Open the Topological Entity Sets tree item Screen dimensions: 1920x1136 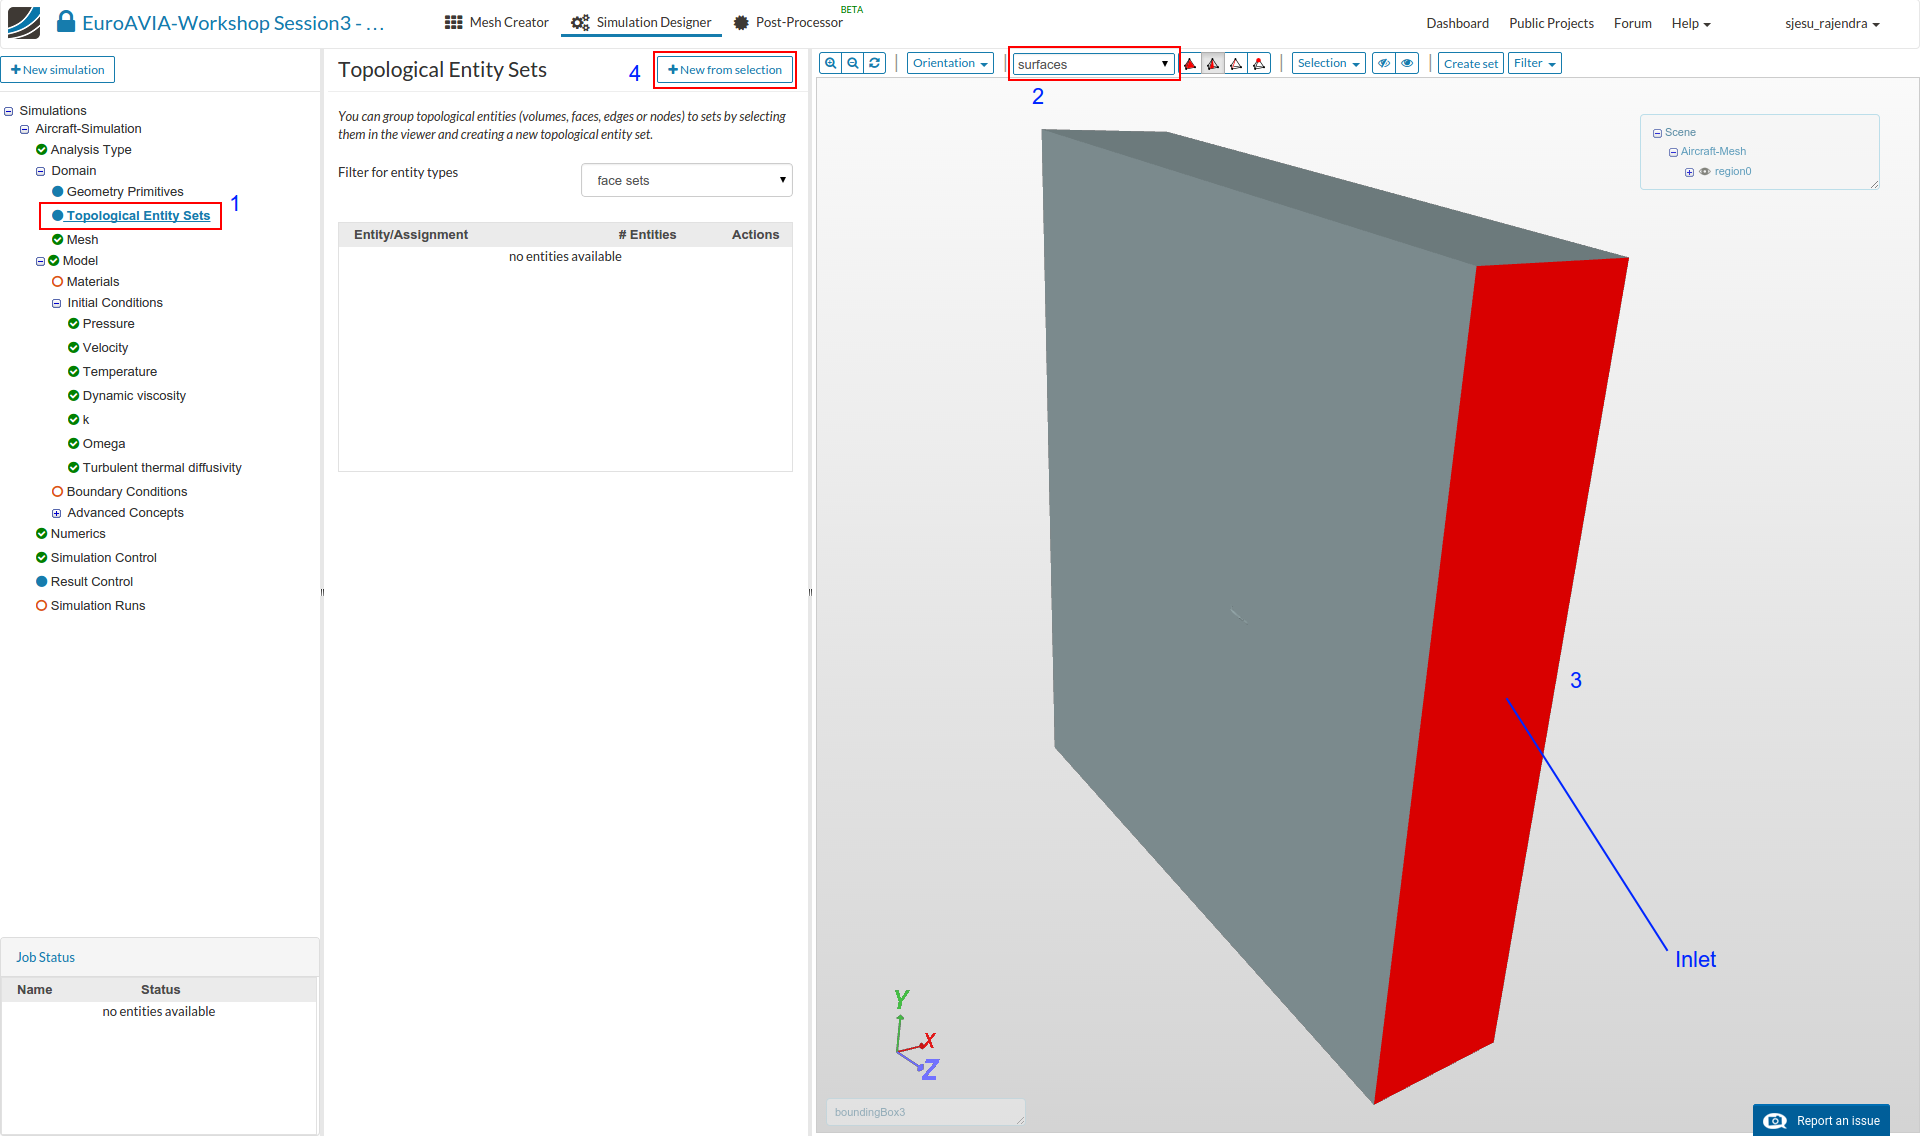[x=138, y=216]
